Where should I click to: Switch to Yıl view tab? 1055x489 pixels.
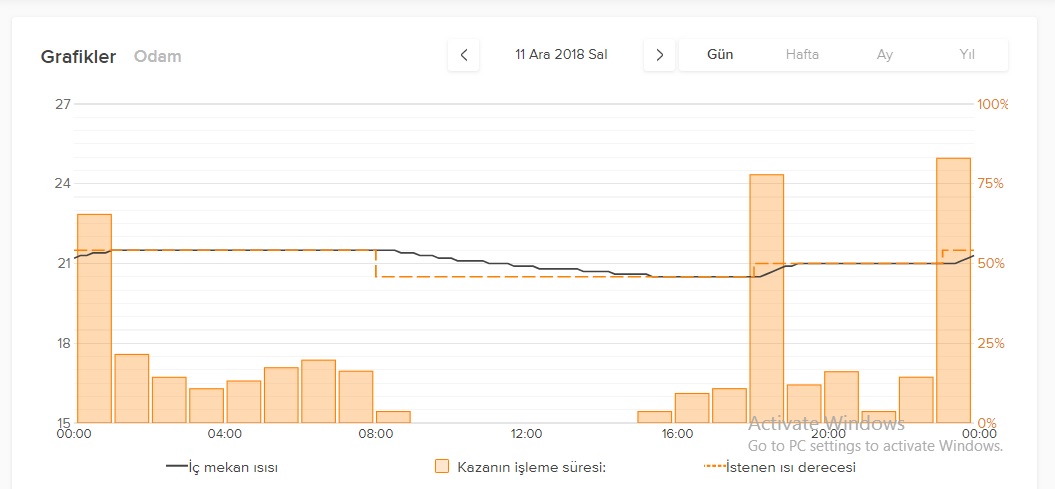tap(967, 55)
